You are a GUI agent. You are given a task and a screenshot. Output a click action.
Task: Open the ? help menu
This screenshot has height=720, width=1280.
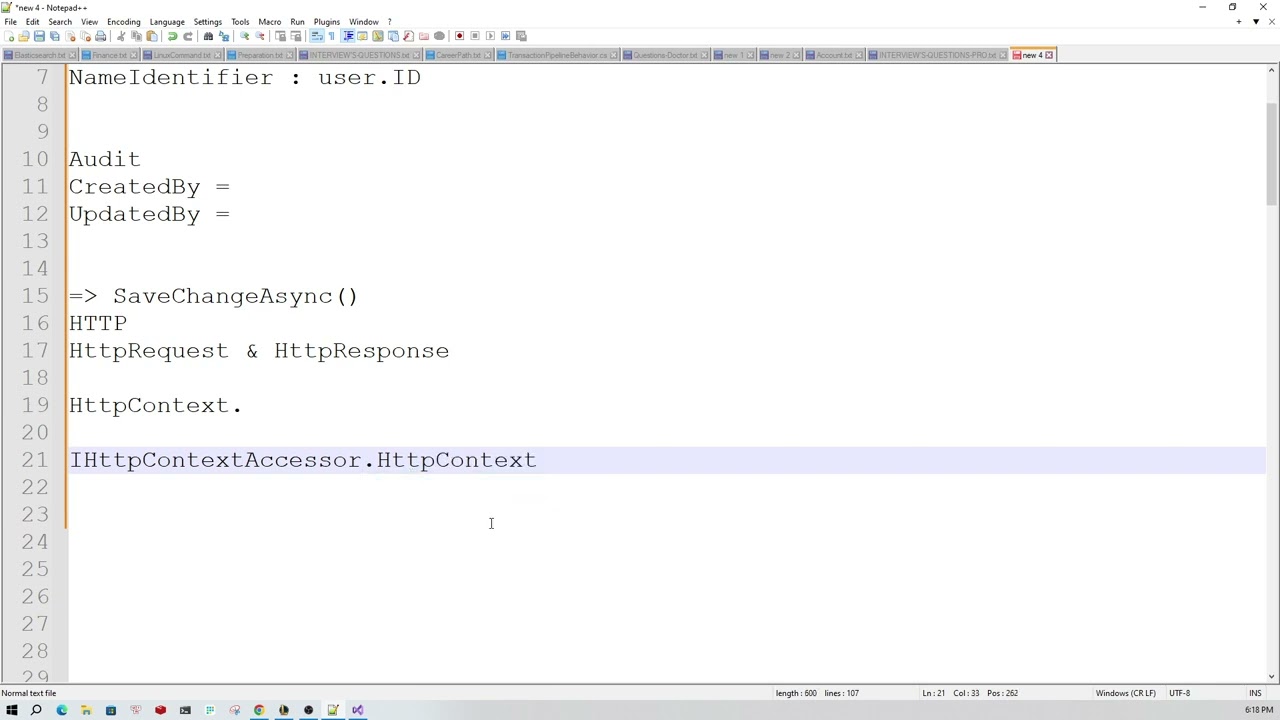point(389,21)
